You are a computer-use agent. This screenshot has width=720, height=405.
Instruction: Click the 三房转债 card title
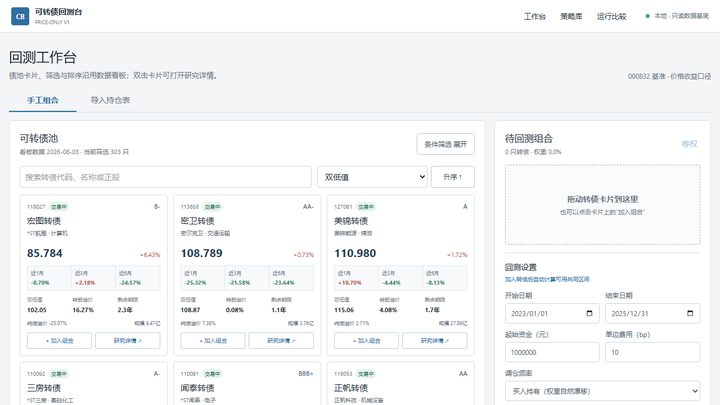pos(44,388)
